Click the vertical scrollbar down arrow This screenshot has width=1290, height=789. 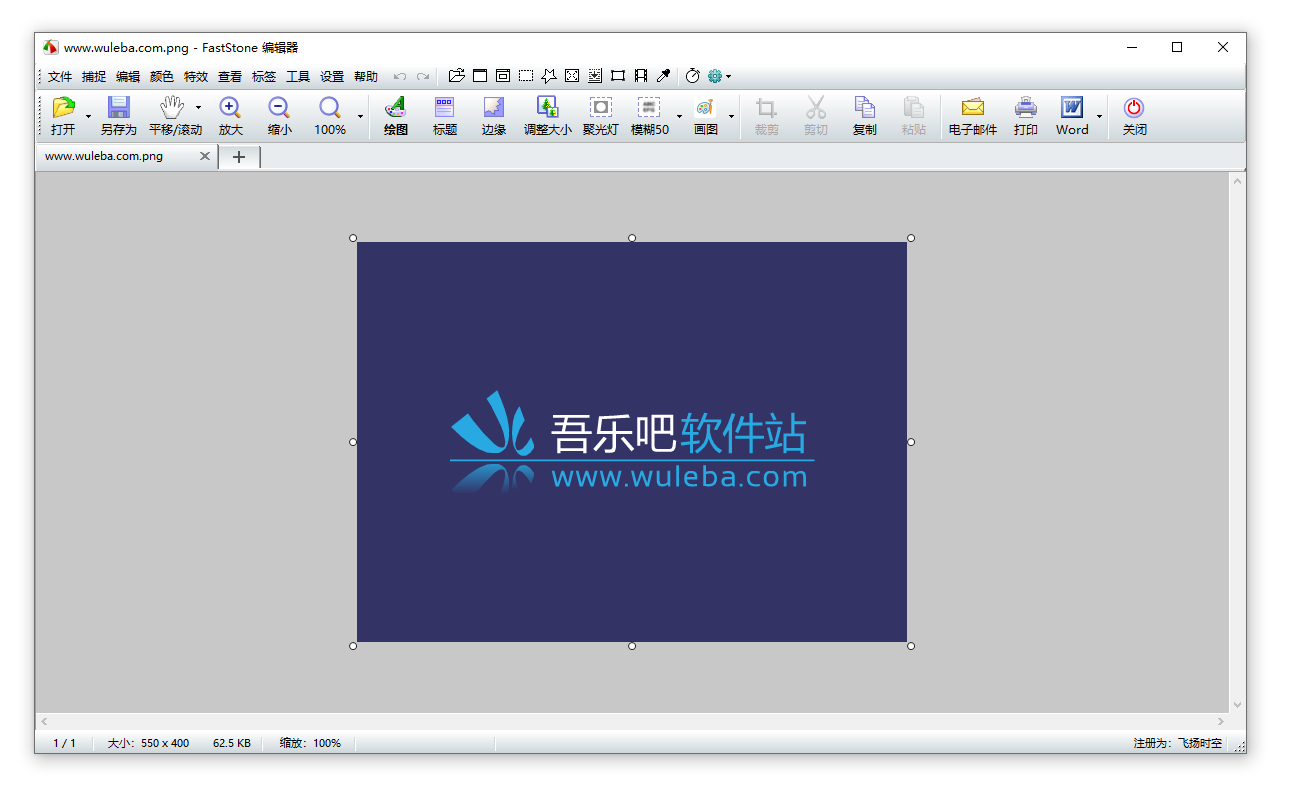[1237, 704]
